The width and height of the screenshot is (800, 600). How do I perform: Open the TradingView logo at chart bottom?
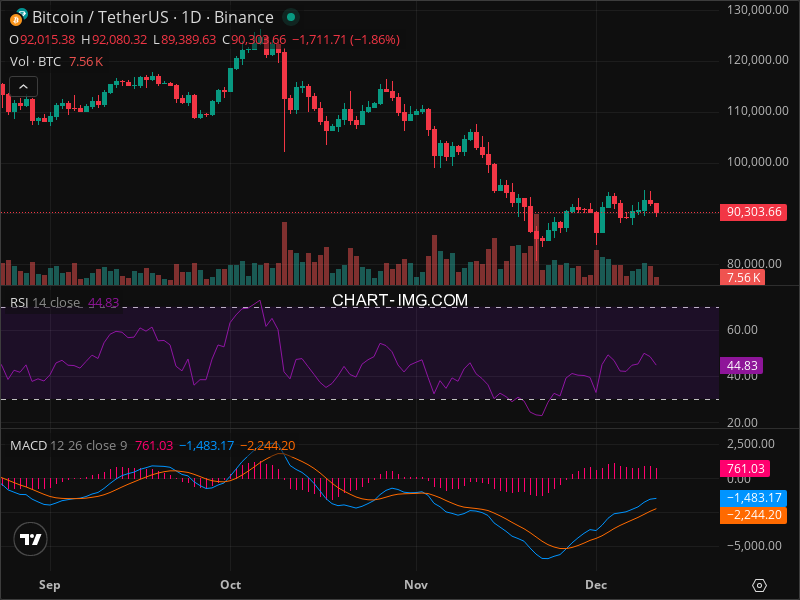pos(31,540)
